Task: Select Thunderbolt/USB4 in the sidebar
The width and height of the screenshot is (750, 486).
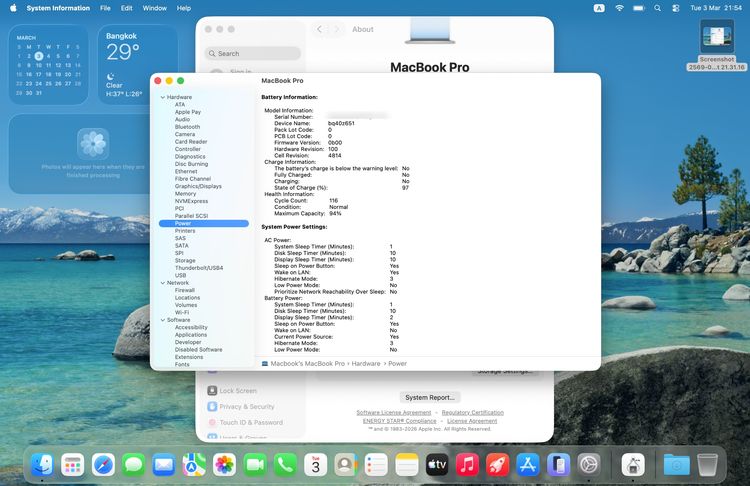Action: 199,268
